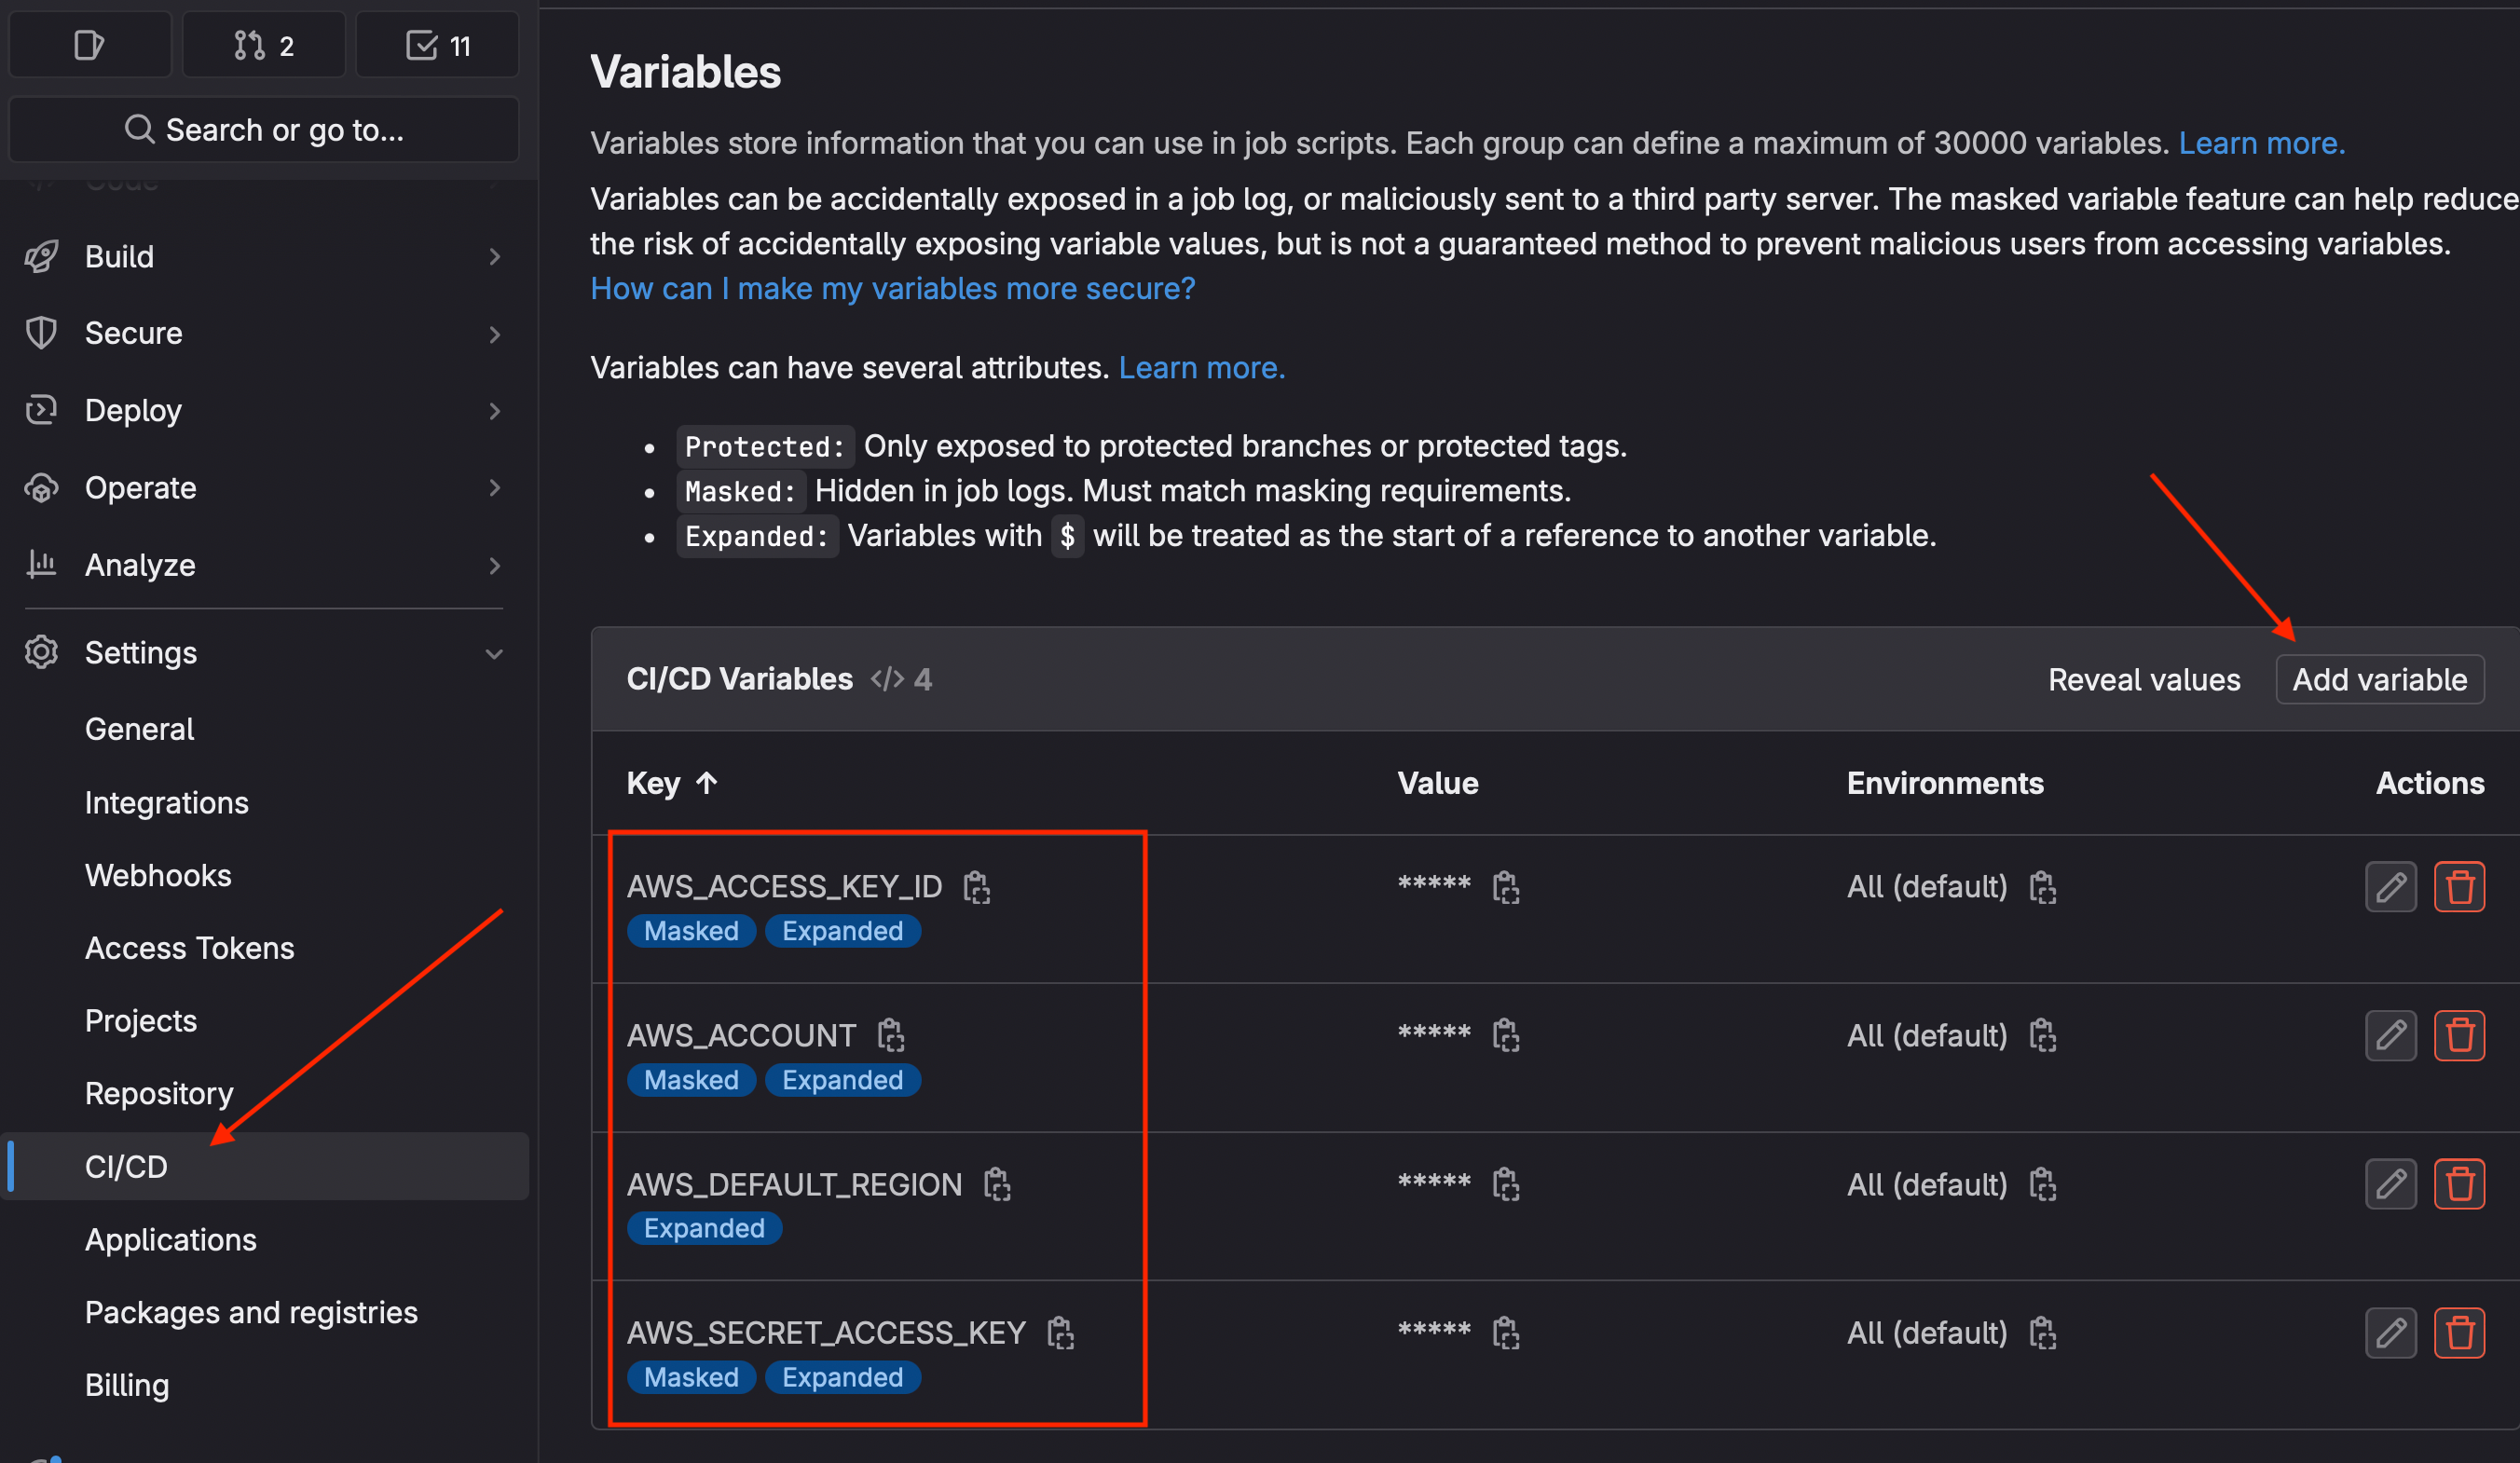Open Projects settings page
Image resolution: width=2520 pixels, height=1463 pixels.
(141, 1021)
